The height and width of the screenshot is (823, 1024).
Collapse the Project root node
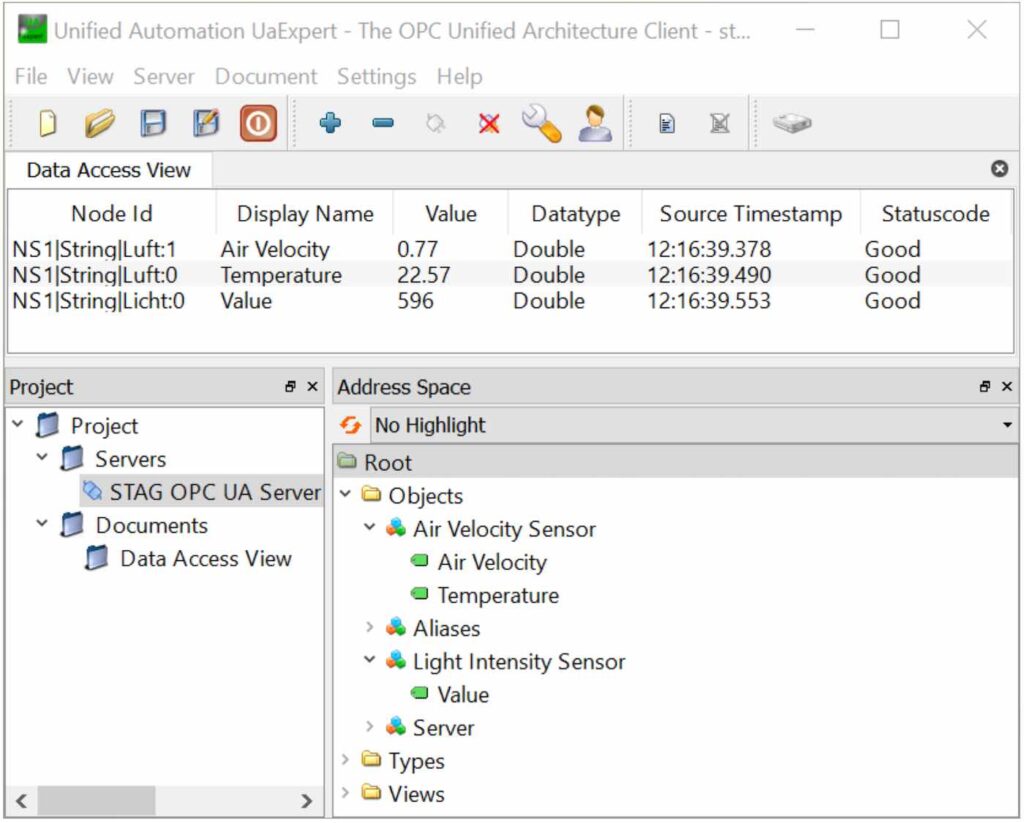click(x=18, y=425)
